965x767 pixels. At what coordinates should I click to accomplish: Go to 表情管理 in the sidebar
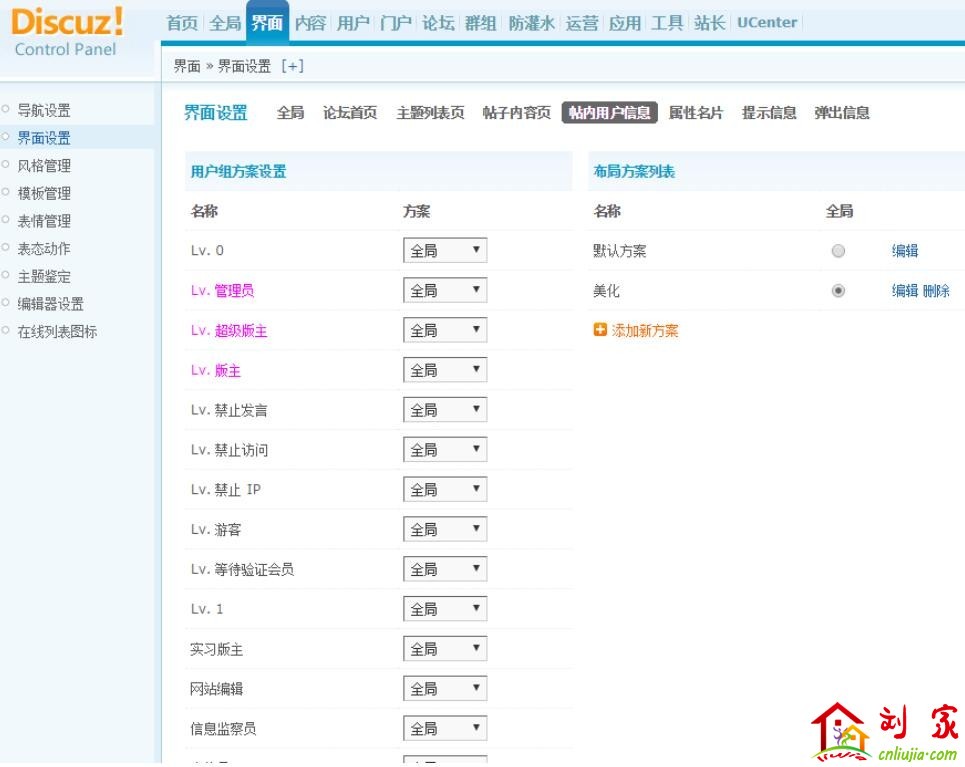pyautogui.click(x=44, y=221)
